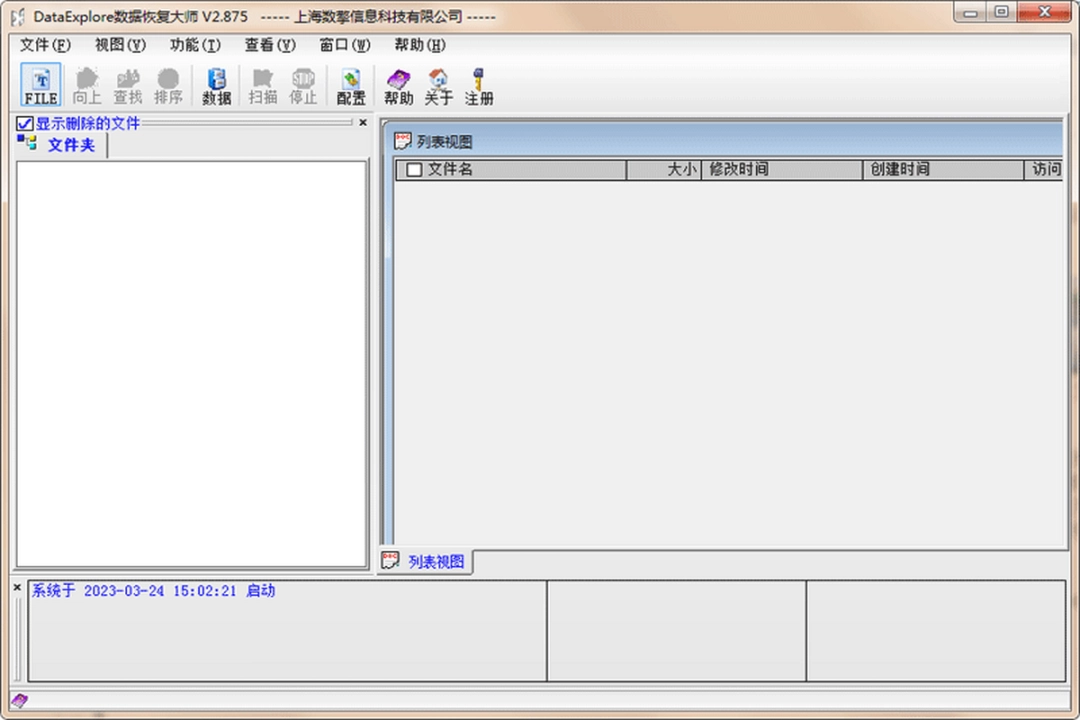The width and height of the screenshot is (1080, 720).
Task: Open the 文件(F) menu
Action: tap(45, 45)
